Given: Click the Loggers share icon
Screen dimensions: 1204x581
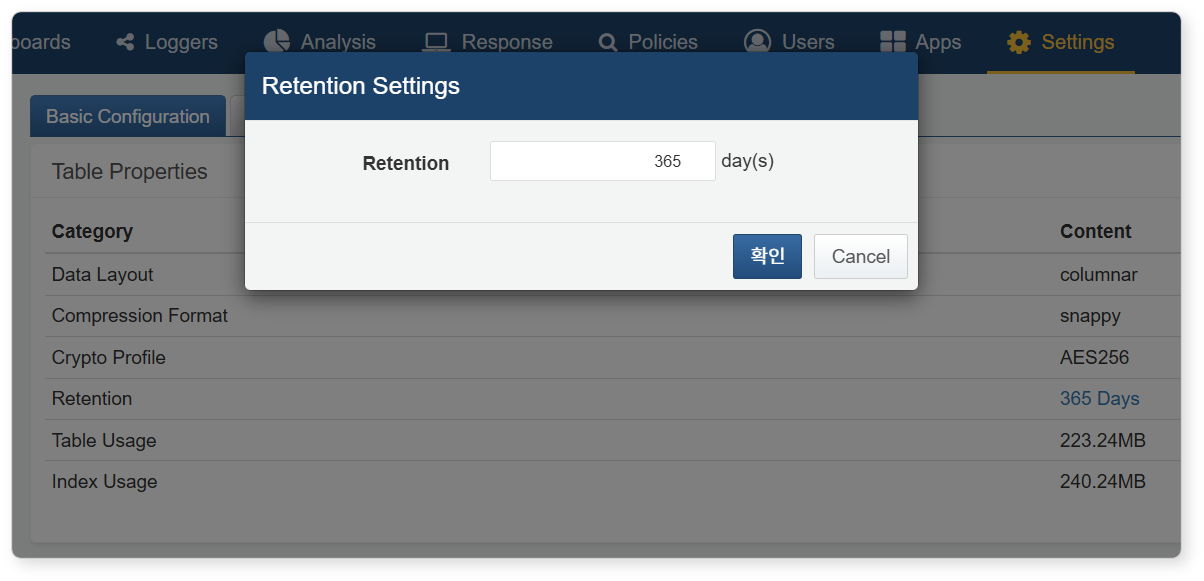Looking at the screenshot, I should point(125,42).
